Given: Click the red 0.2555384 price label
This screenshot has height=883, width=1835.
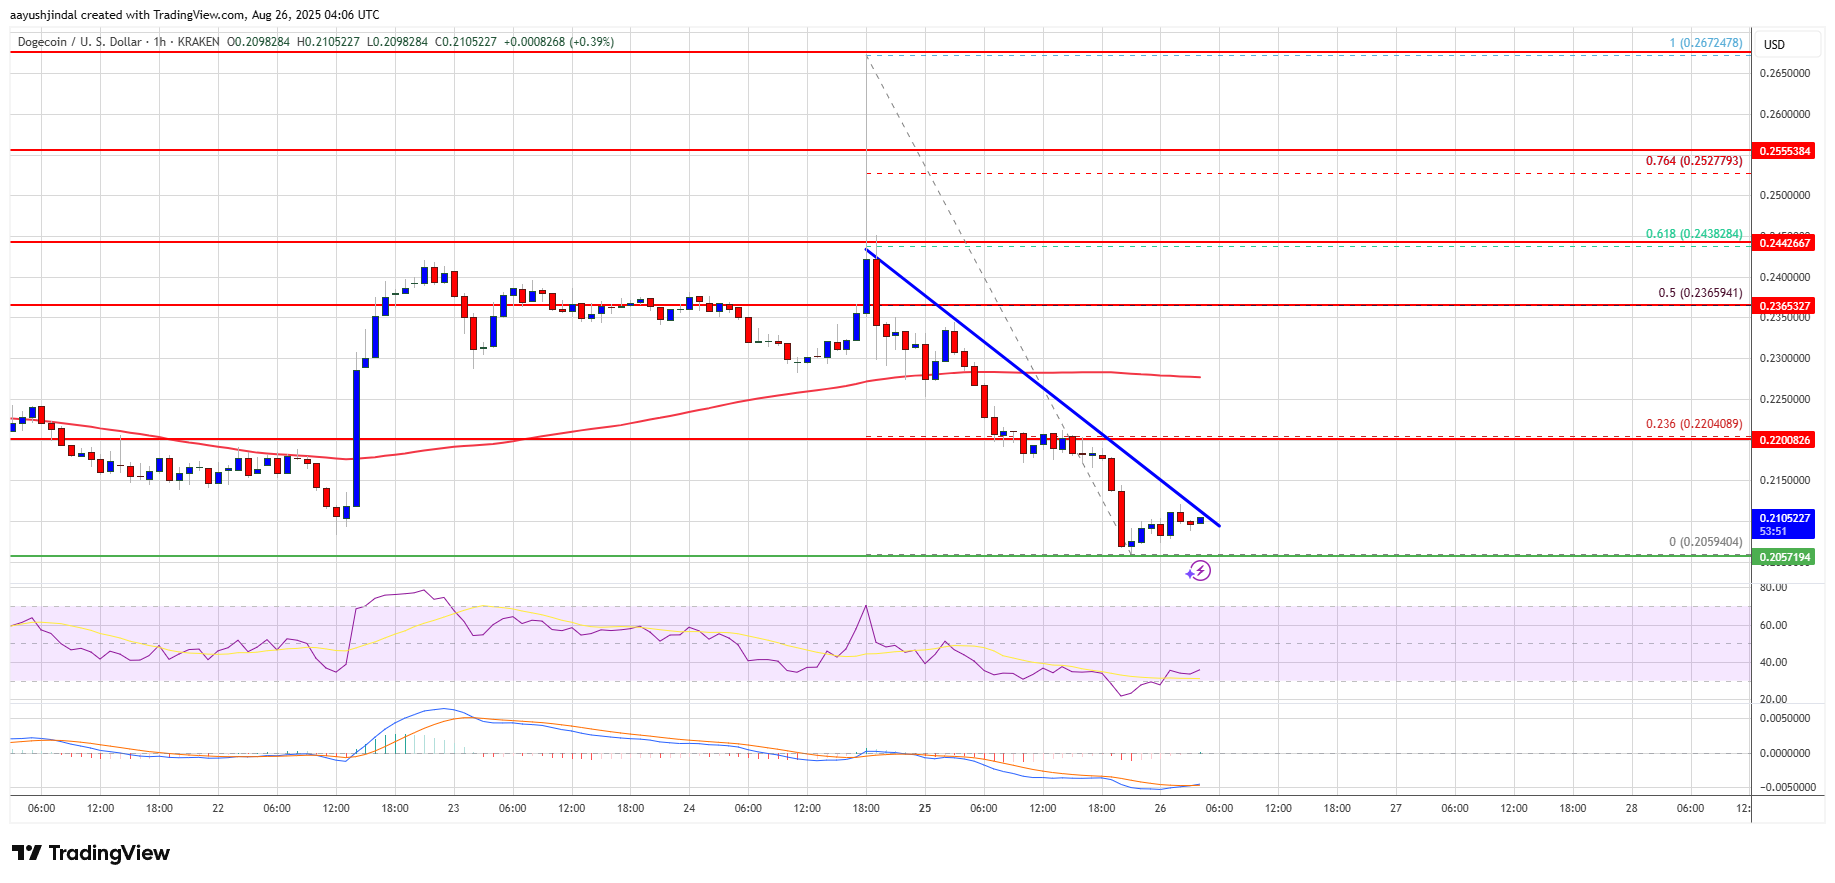Looking at the screenshot, I should (1784, 151).
